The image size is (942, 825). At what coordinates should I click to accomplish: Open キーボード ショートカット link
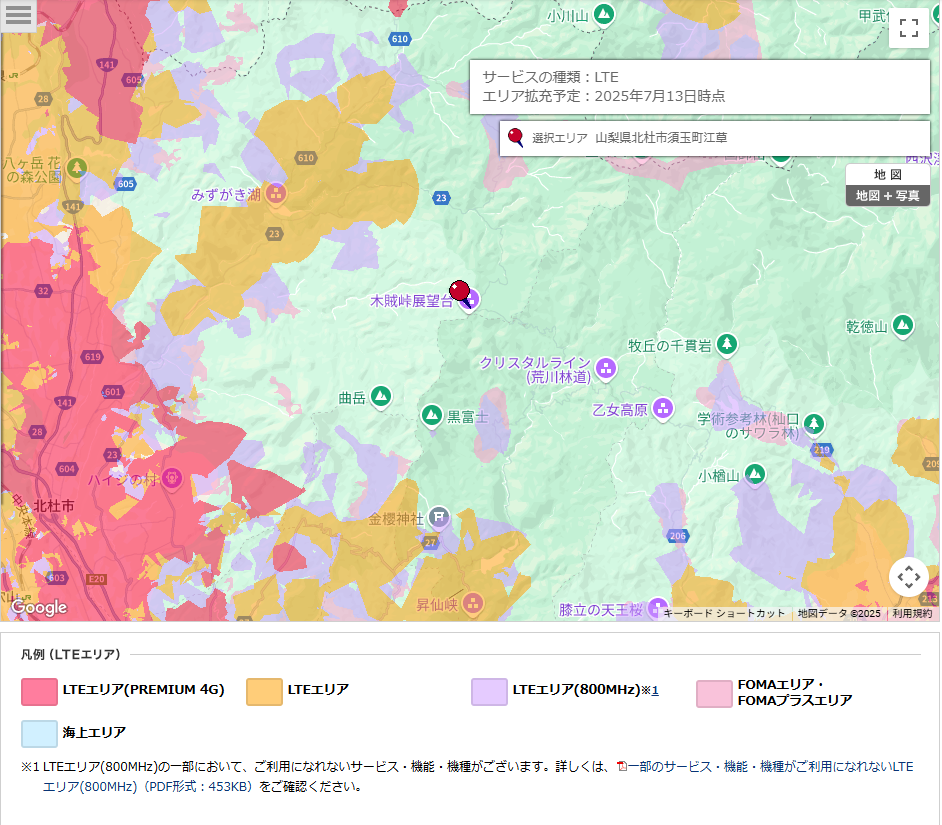click(724, 613)
